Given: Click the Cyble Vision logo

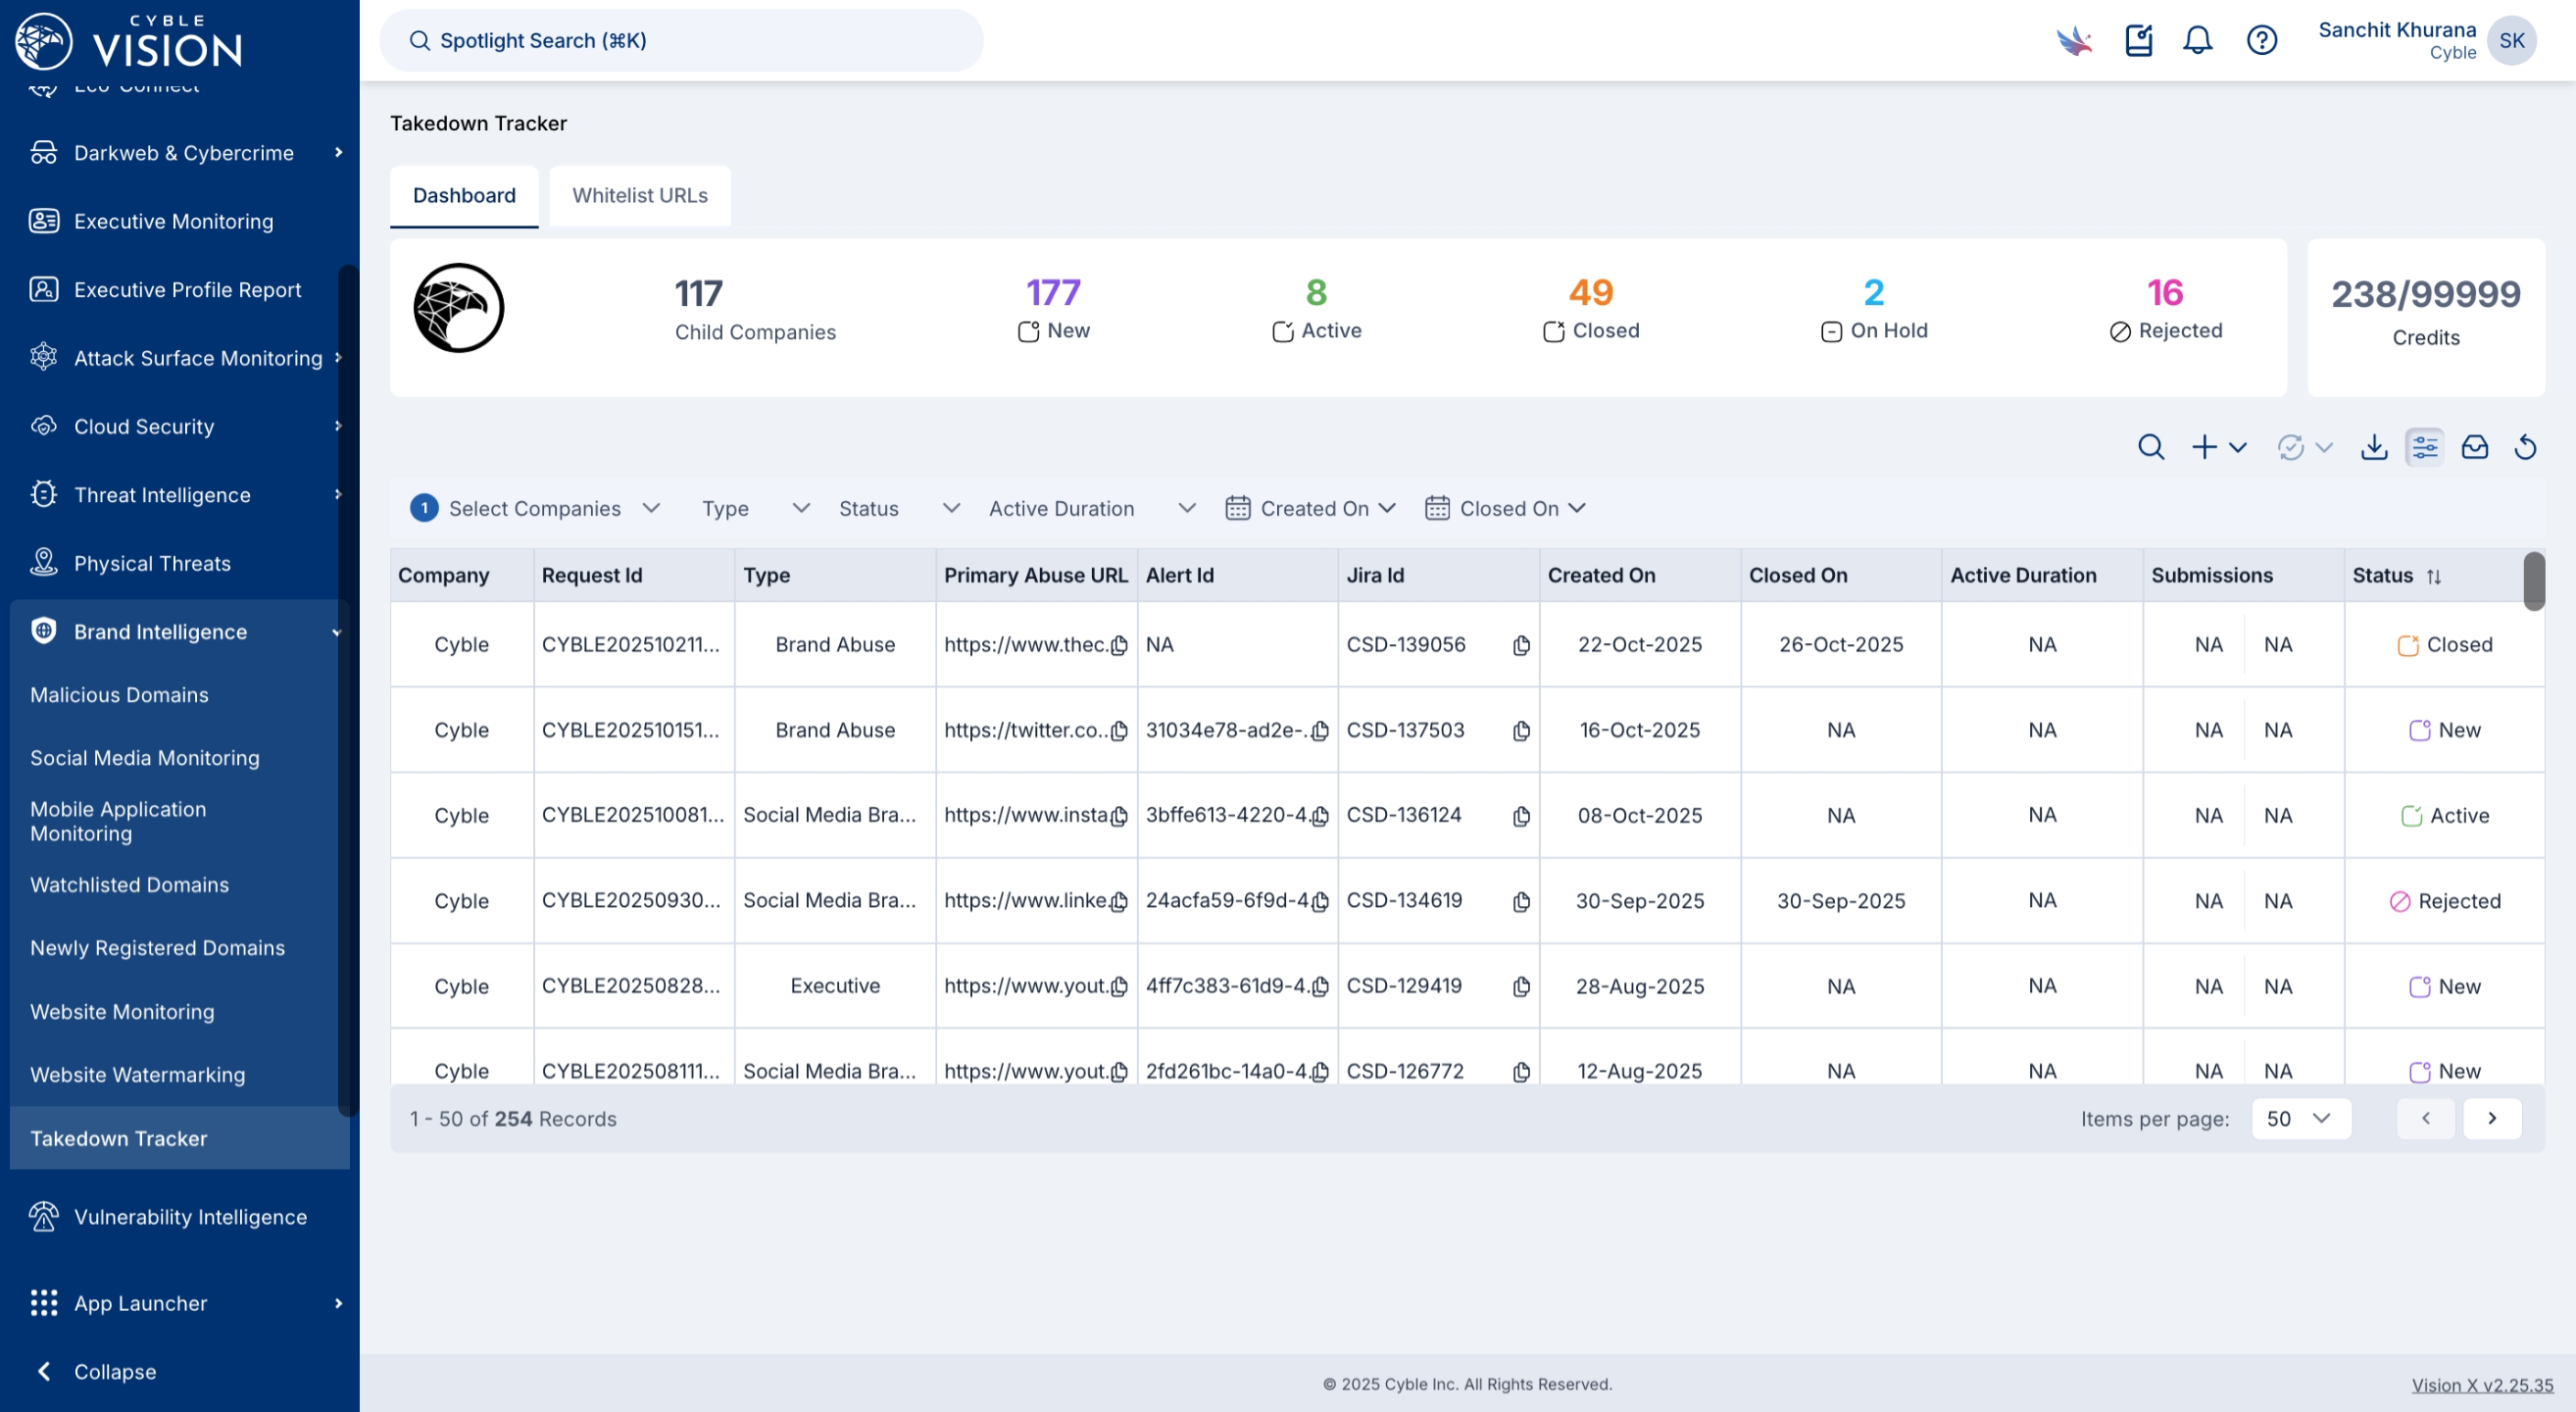Looking at the screenshot, I should [x=129, y=41].
